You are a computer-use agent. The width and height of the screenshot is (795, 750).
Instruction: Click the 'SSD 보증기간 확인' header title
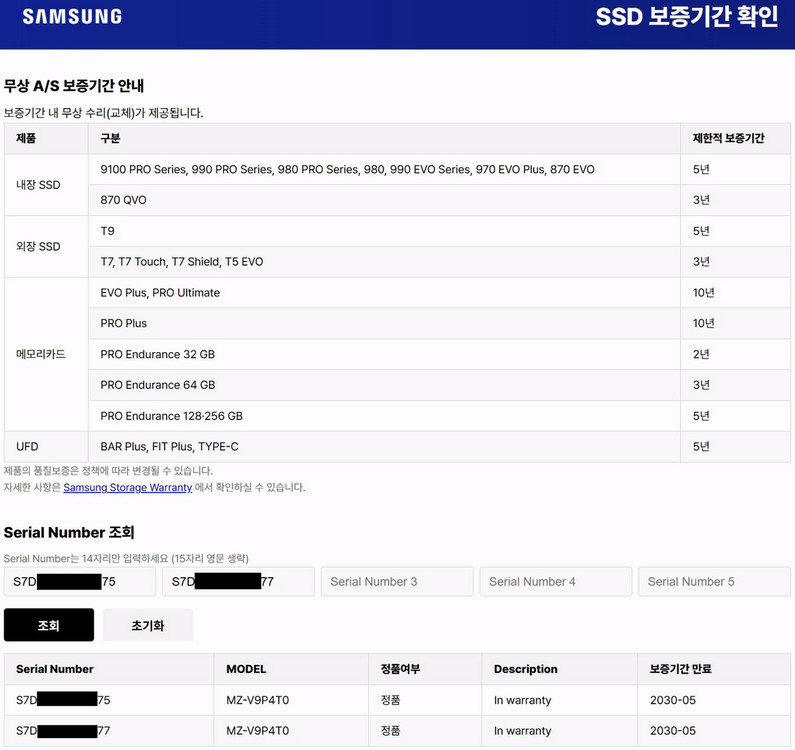click(x=686, y=16)
